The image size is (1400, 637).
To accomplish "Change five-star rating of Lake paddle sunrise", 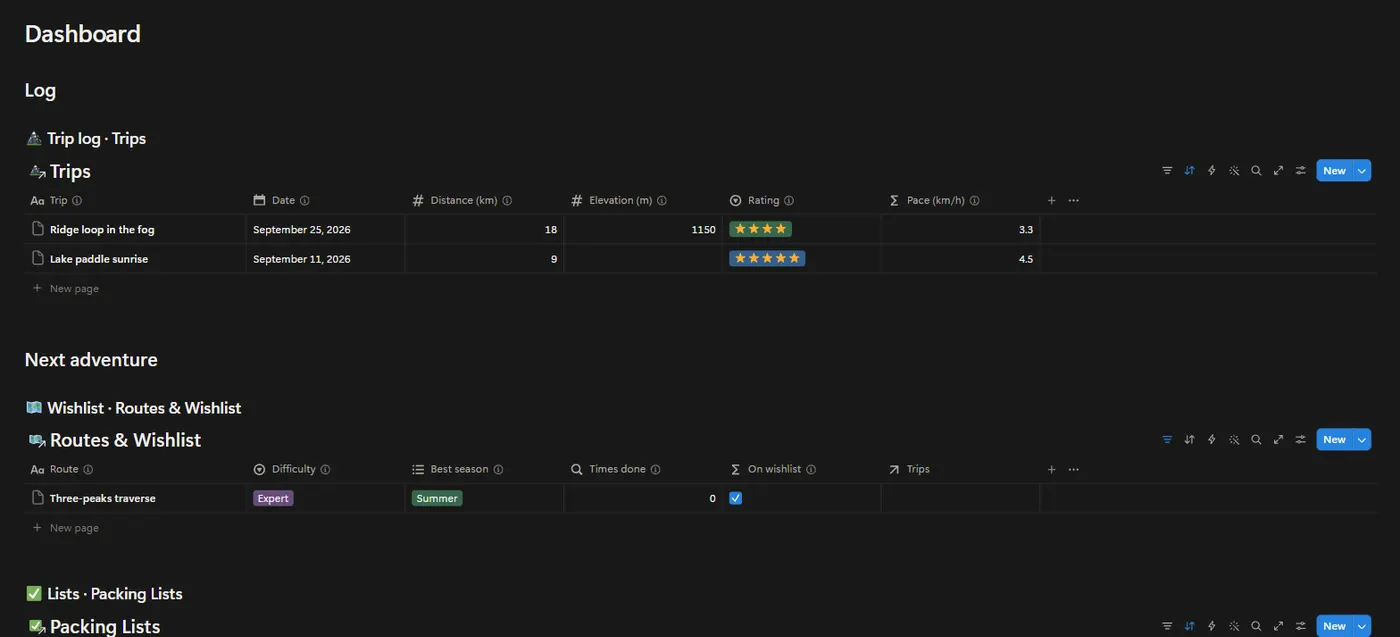I will tap(767, 259).
